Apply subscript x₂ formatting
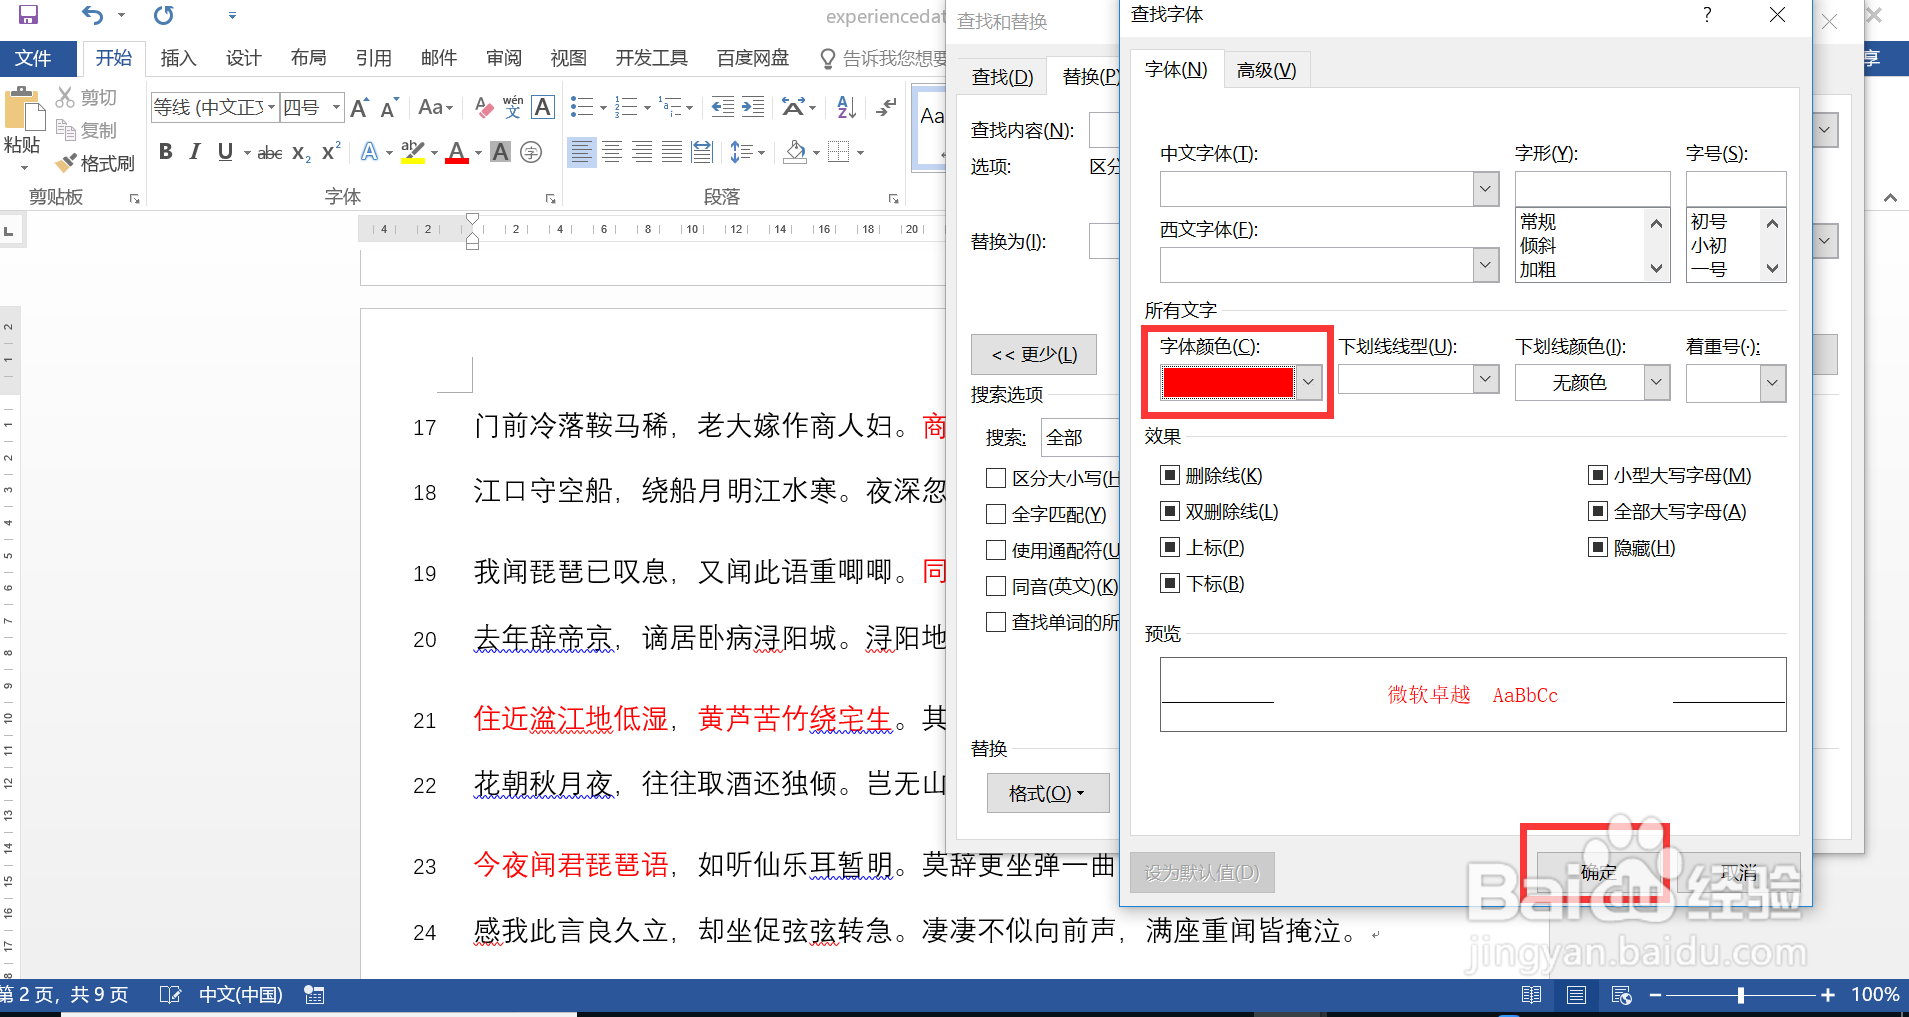The width and height of the screenshot is (1909, 1017). [x=301, y=152]
